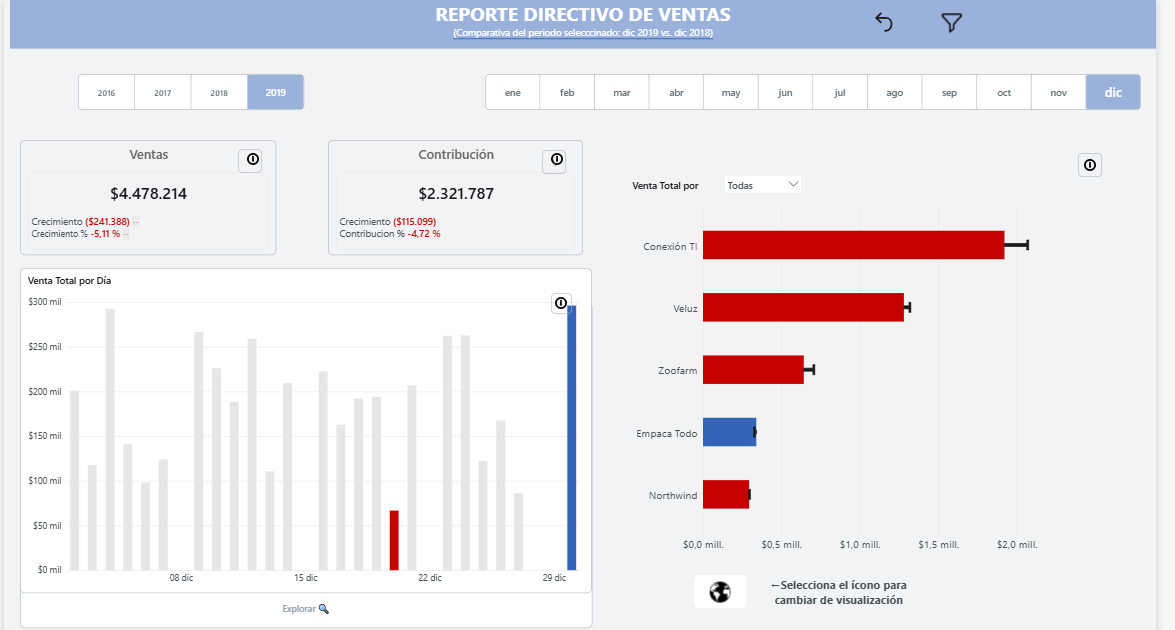This screenshot has height=630, width=1175.
Task: Select the month jul
Action: (x=840, y=92)
